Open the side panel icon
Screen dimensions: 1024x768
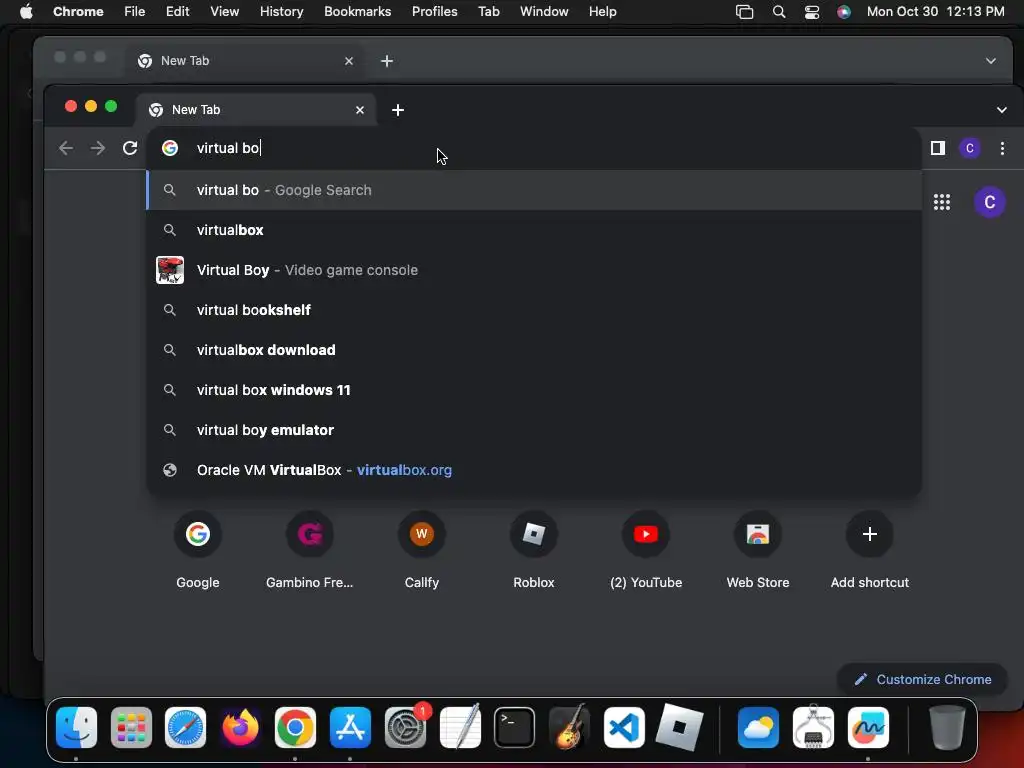(x=938, y=148)
